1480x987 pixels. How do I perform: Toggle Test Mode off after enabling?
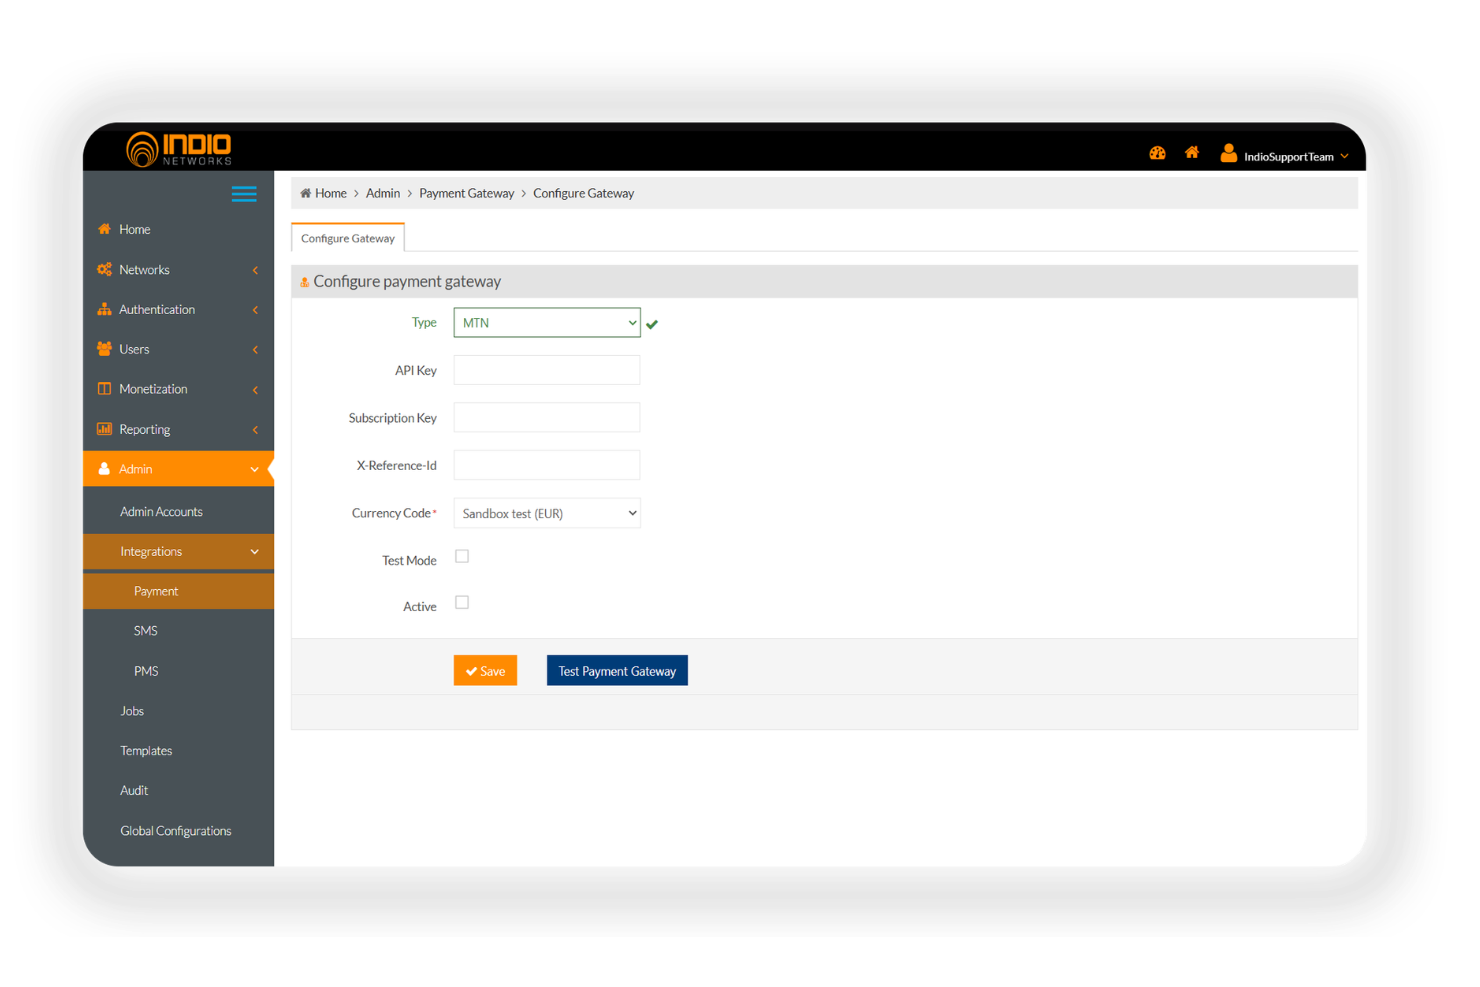[461, 555]
